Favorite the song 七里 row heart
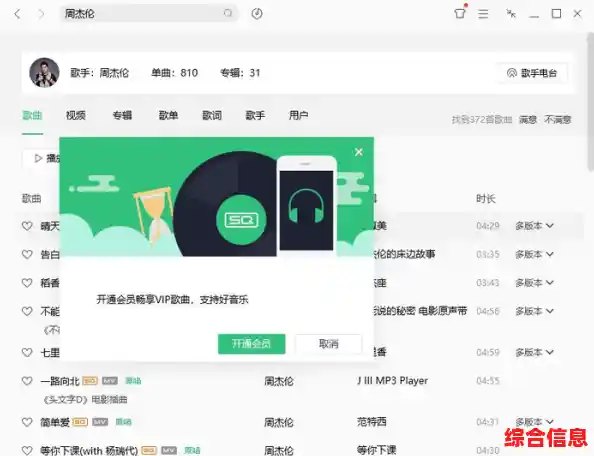Screen dimensions: 594x456 [27, 353]
